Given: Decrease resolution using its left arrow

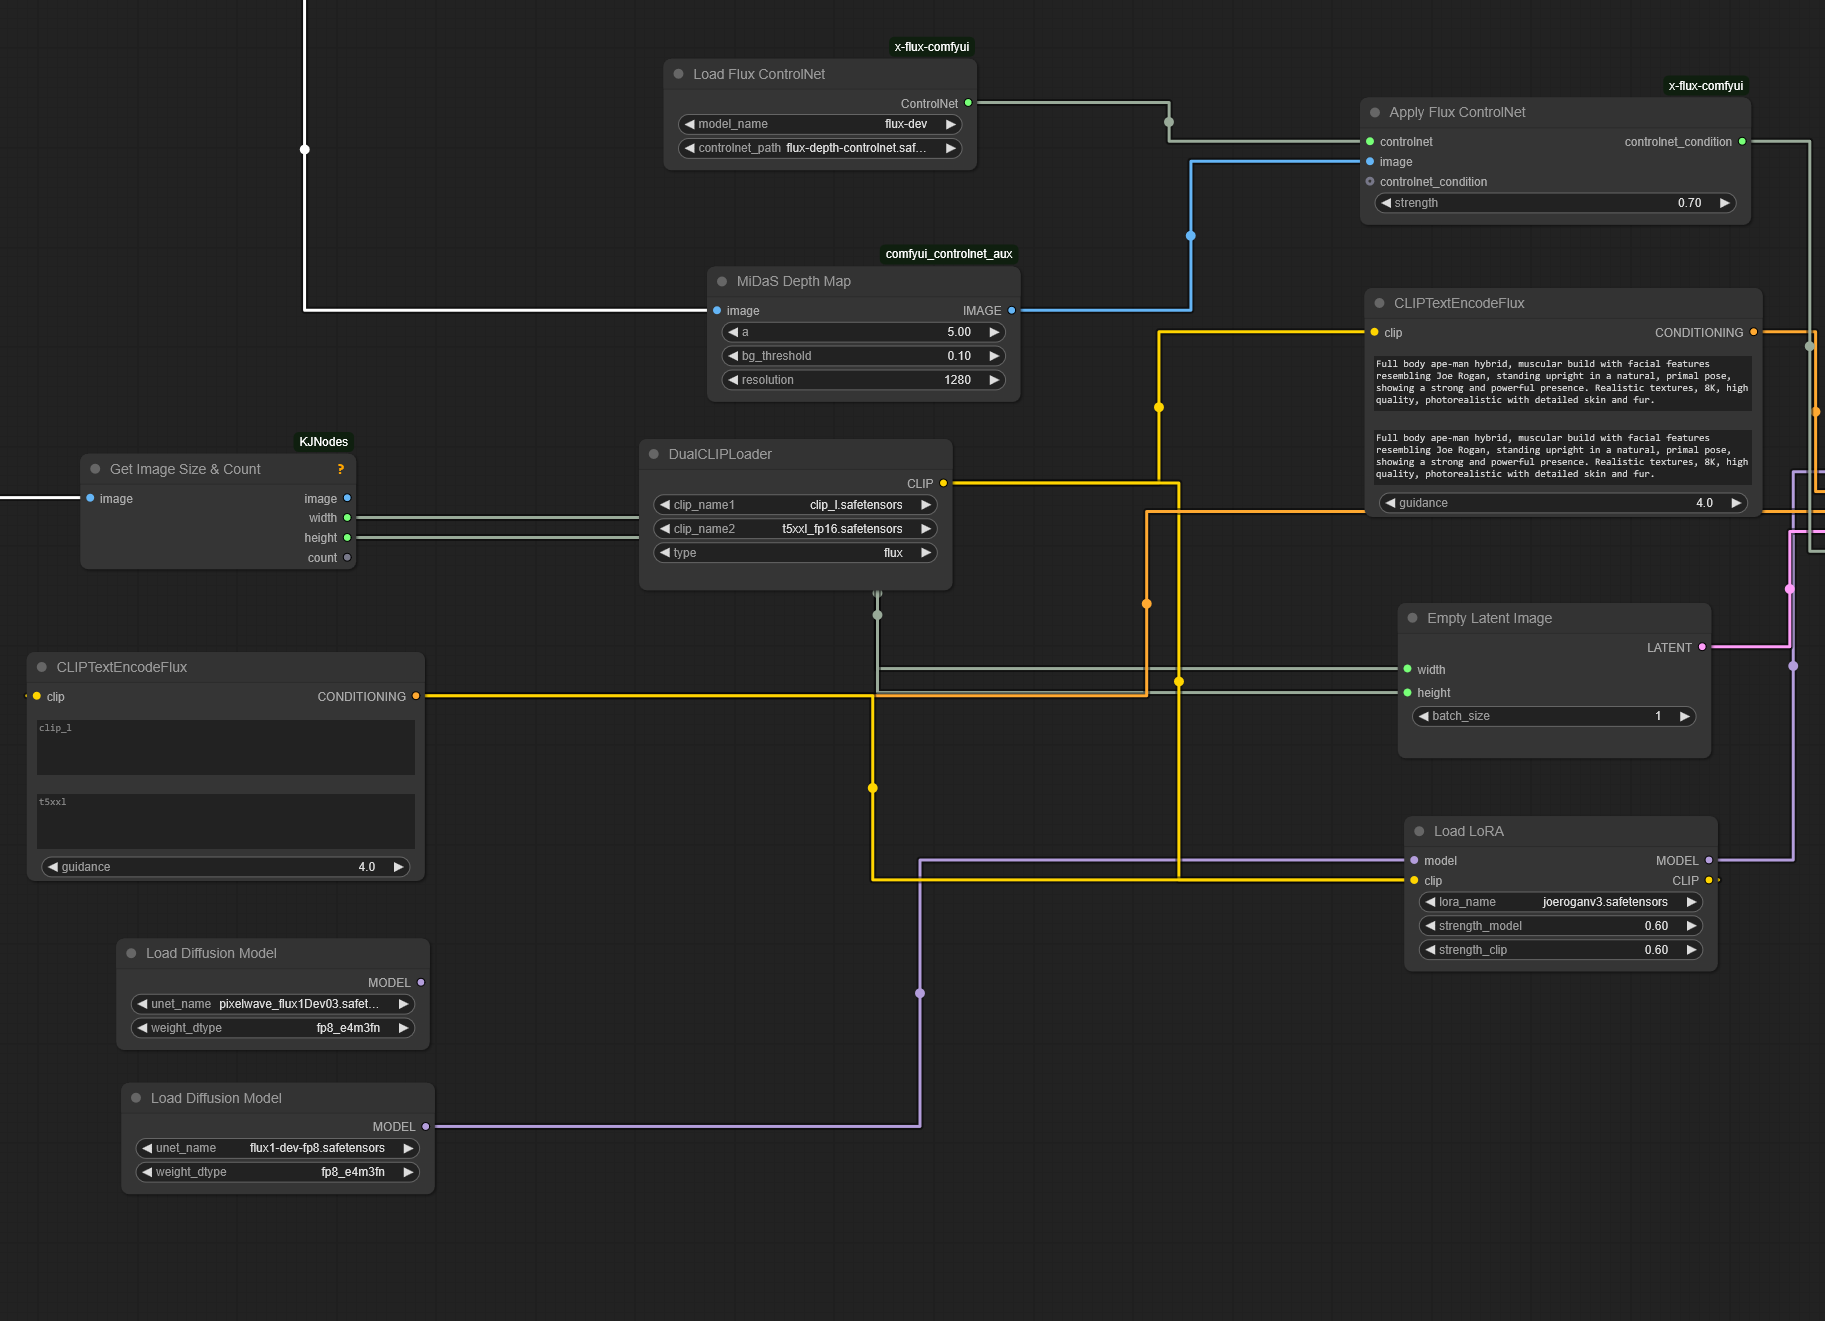Looking at the screenshot, I should click(733, 380).
